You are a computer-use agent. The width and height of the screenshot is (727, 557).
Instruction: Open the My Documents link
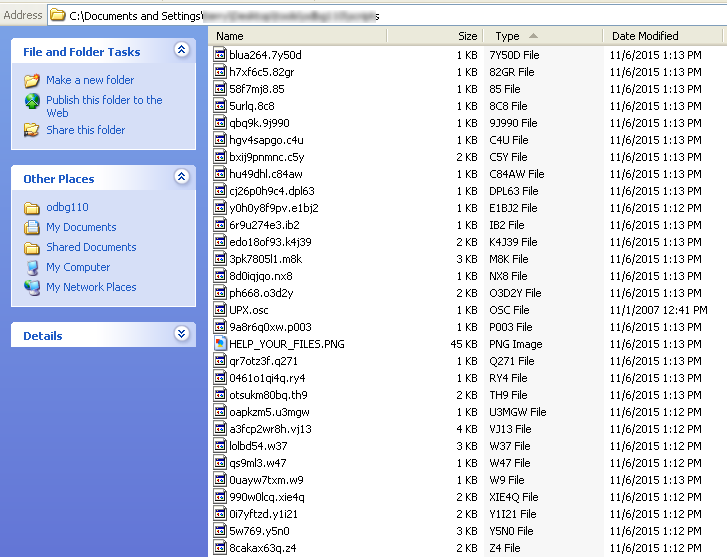(81, 227)
